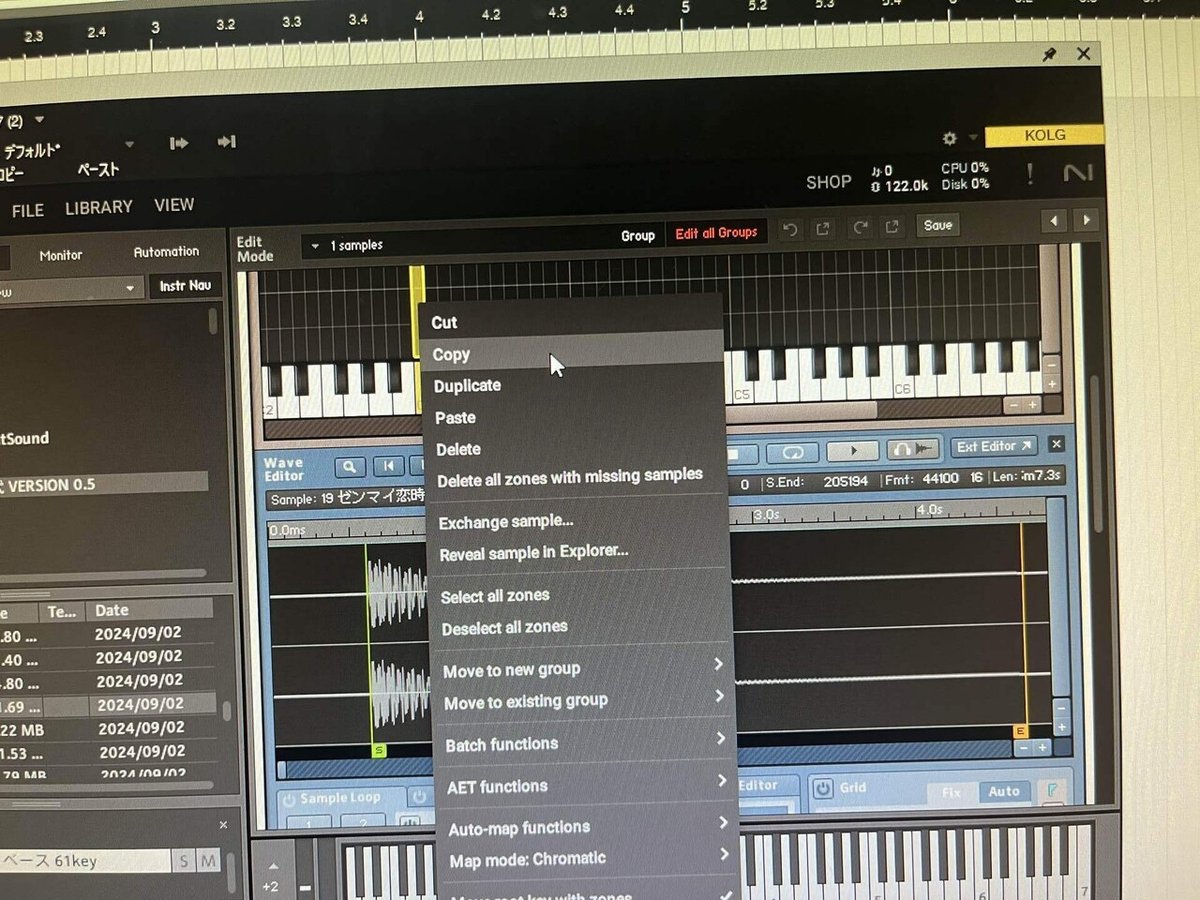The height and width of the screenshot is (900, 1200).
Task: Switch to the Monitor tab
Action: tap(61, 255)
